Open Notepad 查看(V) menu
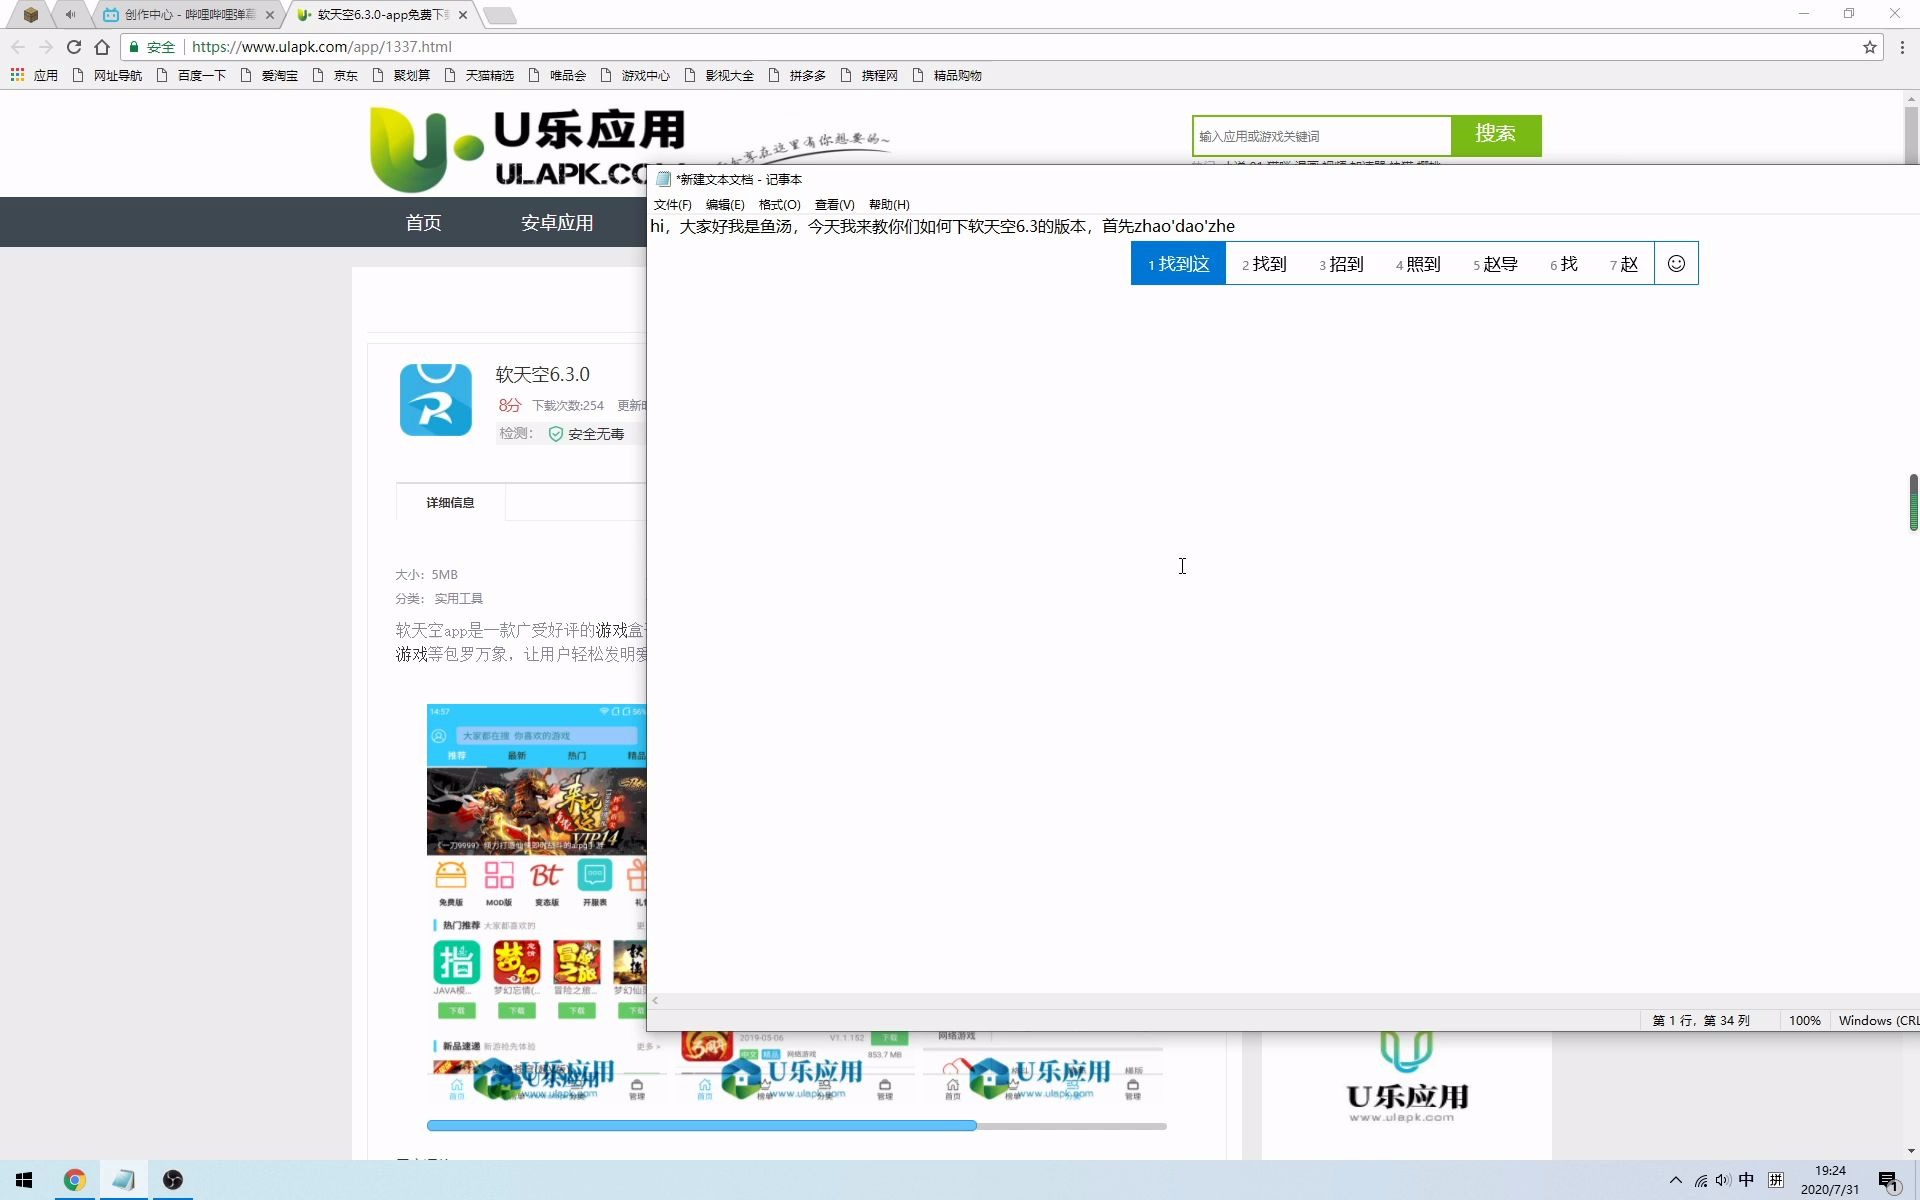This screenshot has height=1200, width=1920. [x=834, y=204]
